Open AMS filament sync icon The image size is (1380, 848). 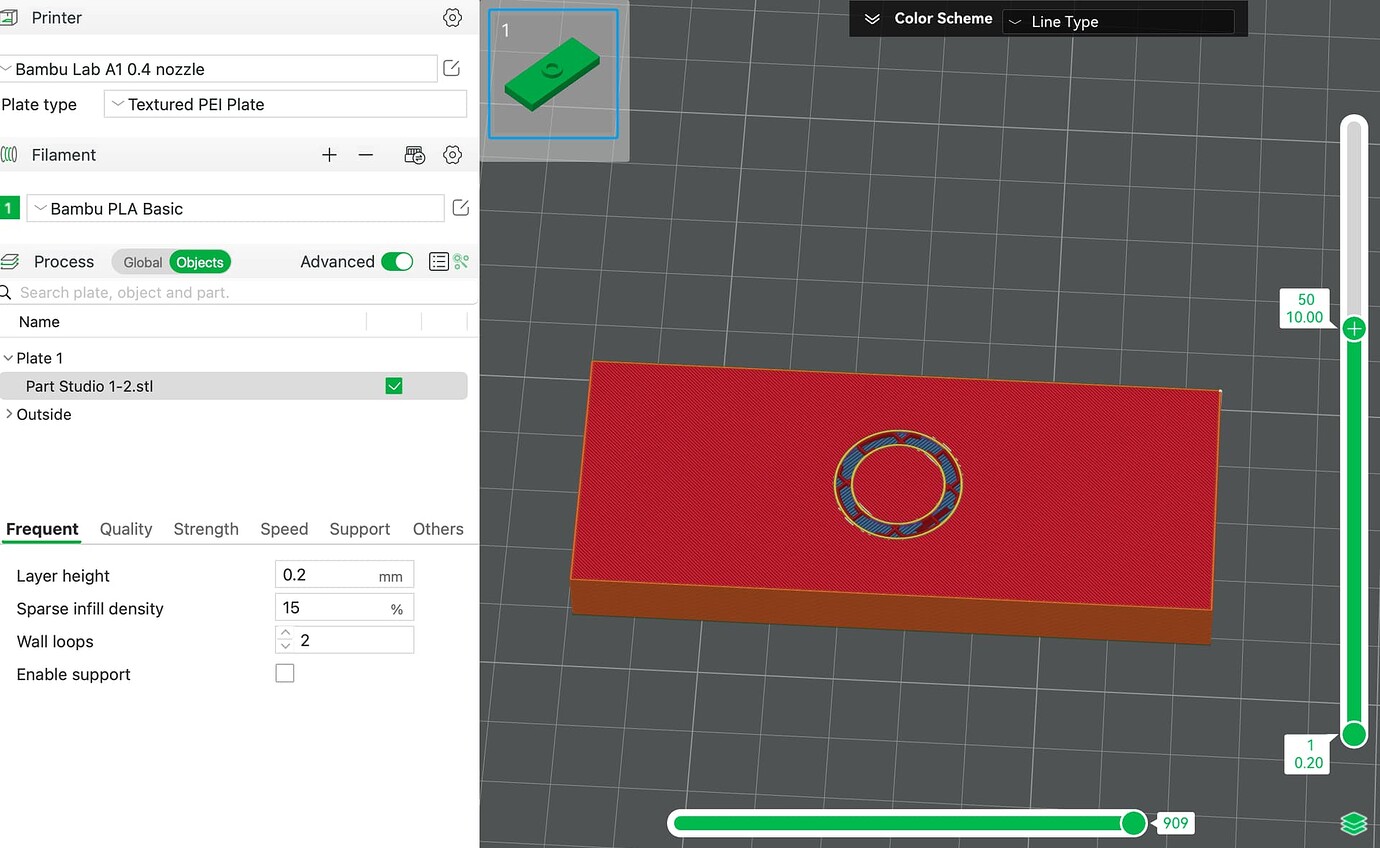(415, 155)
